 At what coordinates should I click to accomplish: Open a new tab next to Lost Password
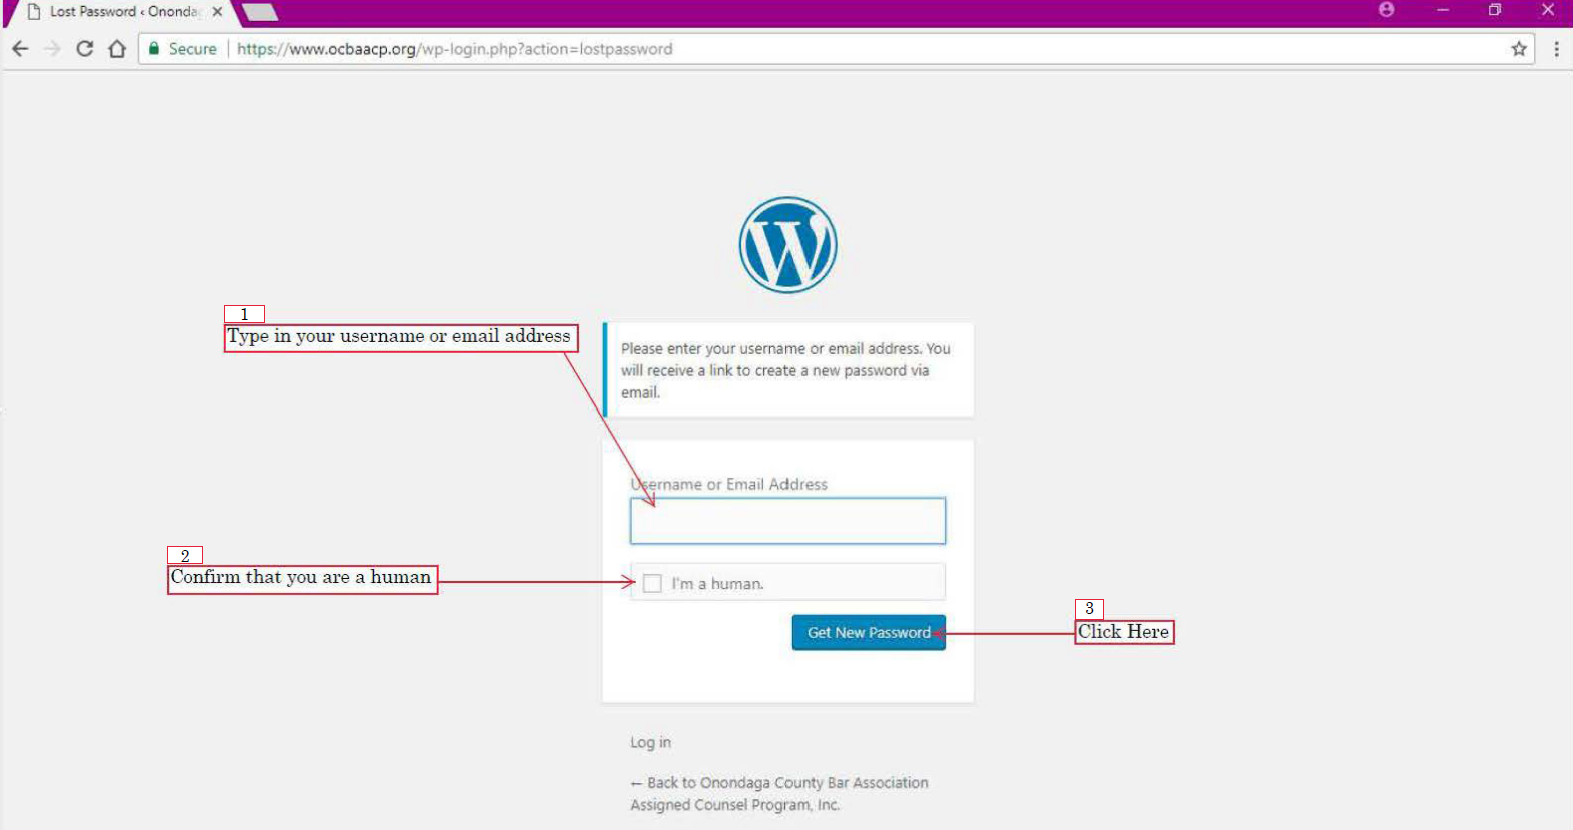tap(260, 12)
